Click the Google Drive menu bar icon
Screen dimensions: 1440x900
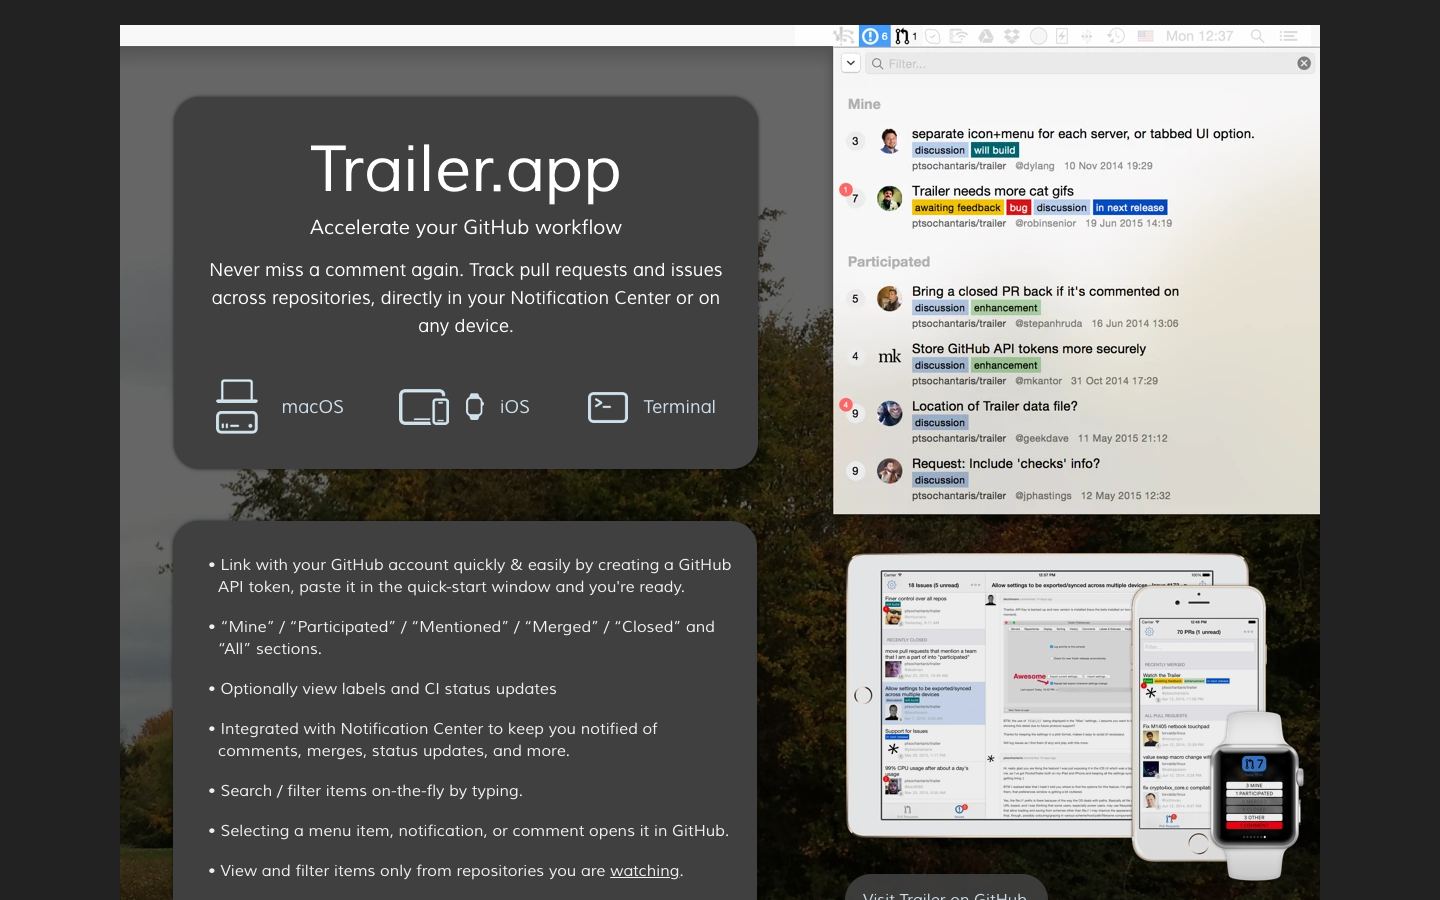click(985, 36)
